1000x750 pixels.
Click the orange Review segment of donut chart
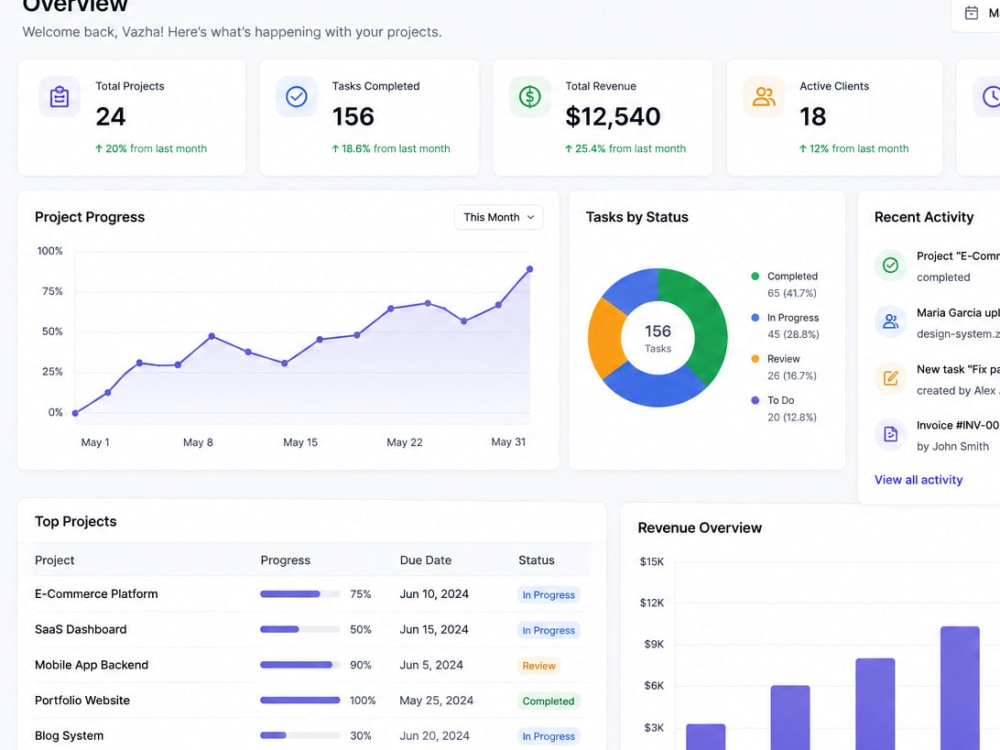pyautogui.click(x=607, y=339)
